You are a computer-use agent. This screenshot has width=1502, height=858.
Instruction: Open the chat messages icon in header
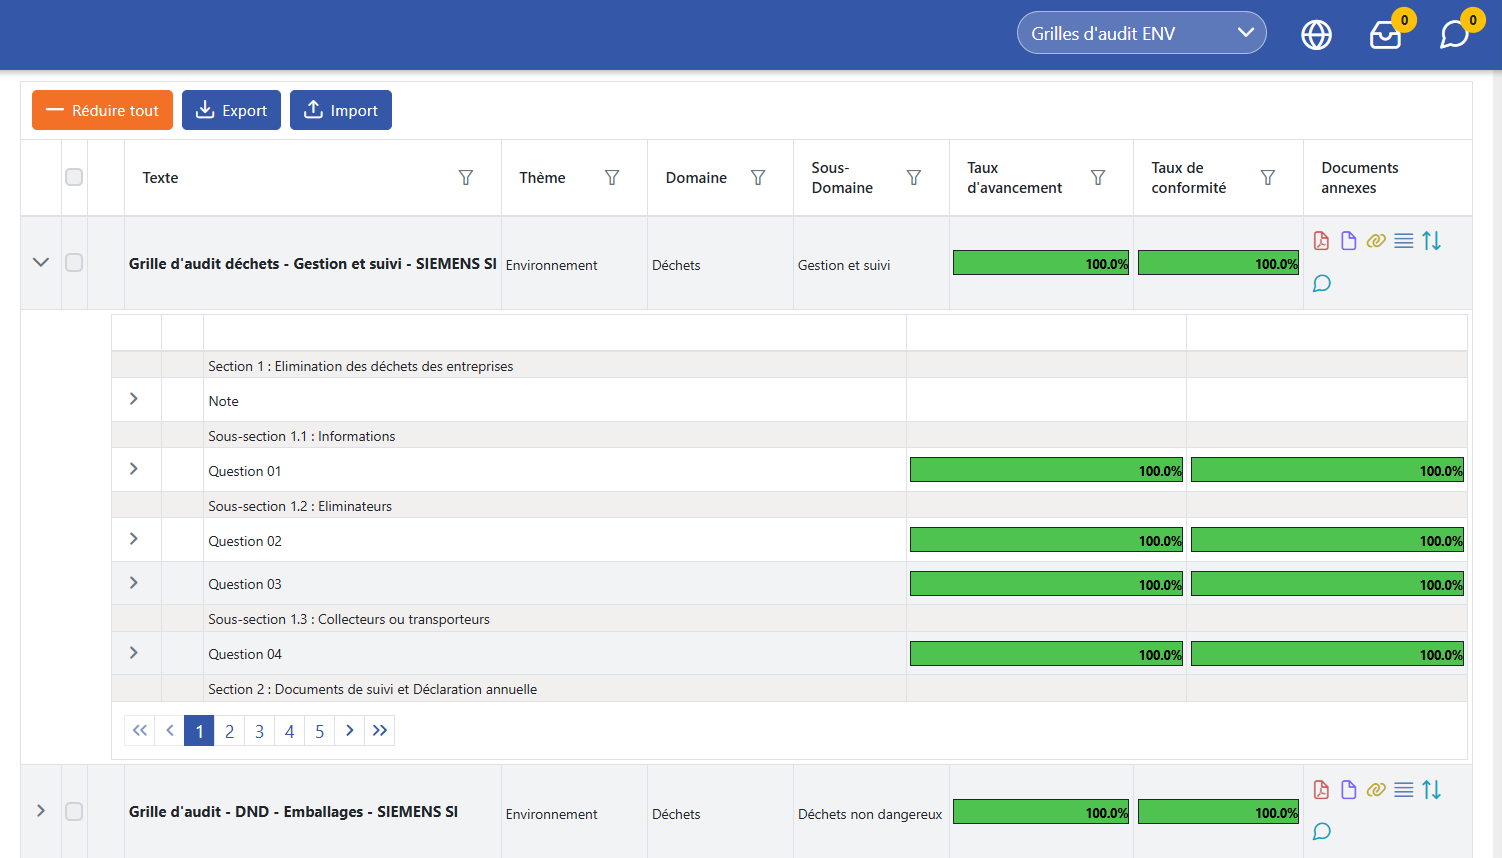click(x=1454, y=35)
